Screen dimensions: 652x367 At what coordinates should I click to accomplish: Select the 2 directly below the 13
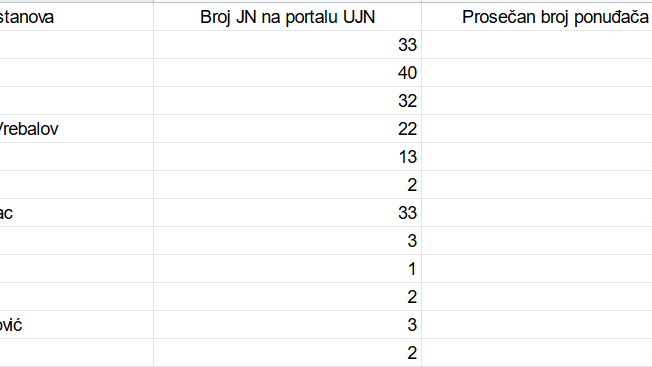click(287, 185)
